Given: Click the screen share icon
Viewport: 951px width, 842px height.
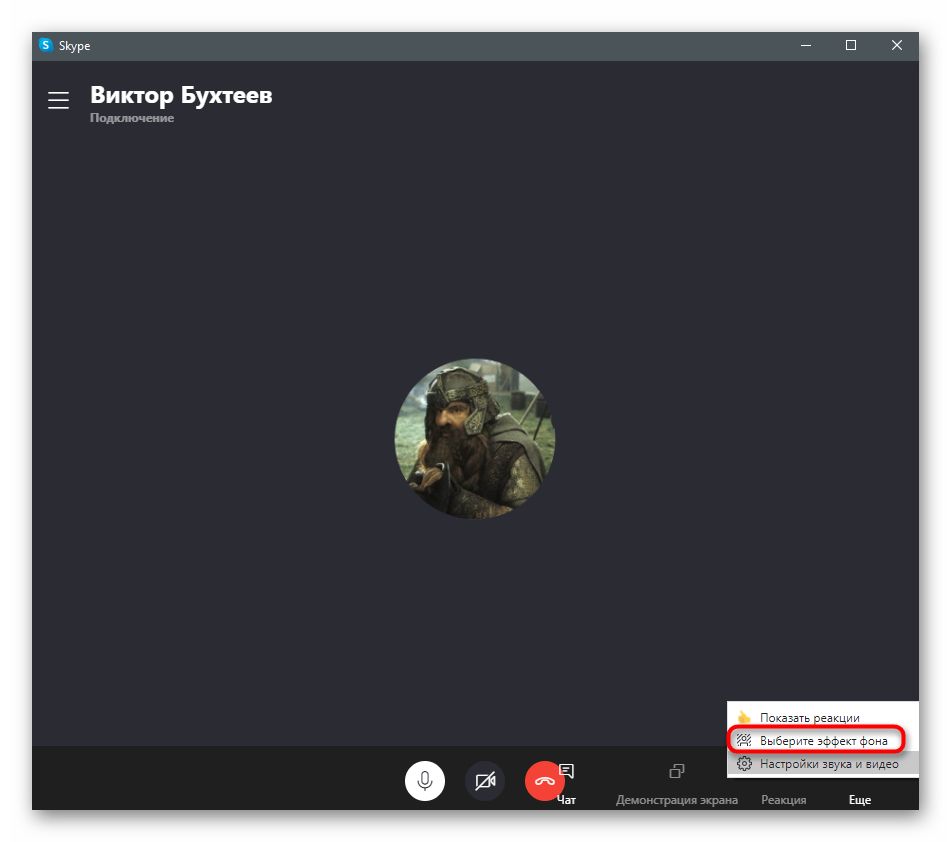Looking at the screenshot, I should (677, 771).
